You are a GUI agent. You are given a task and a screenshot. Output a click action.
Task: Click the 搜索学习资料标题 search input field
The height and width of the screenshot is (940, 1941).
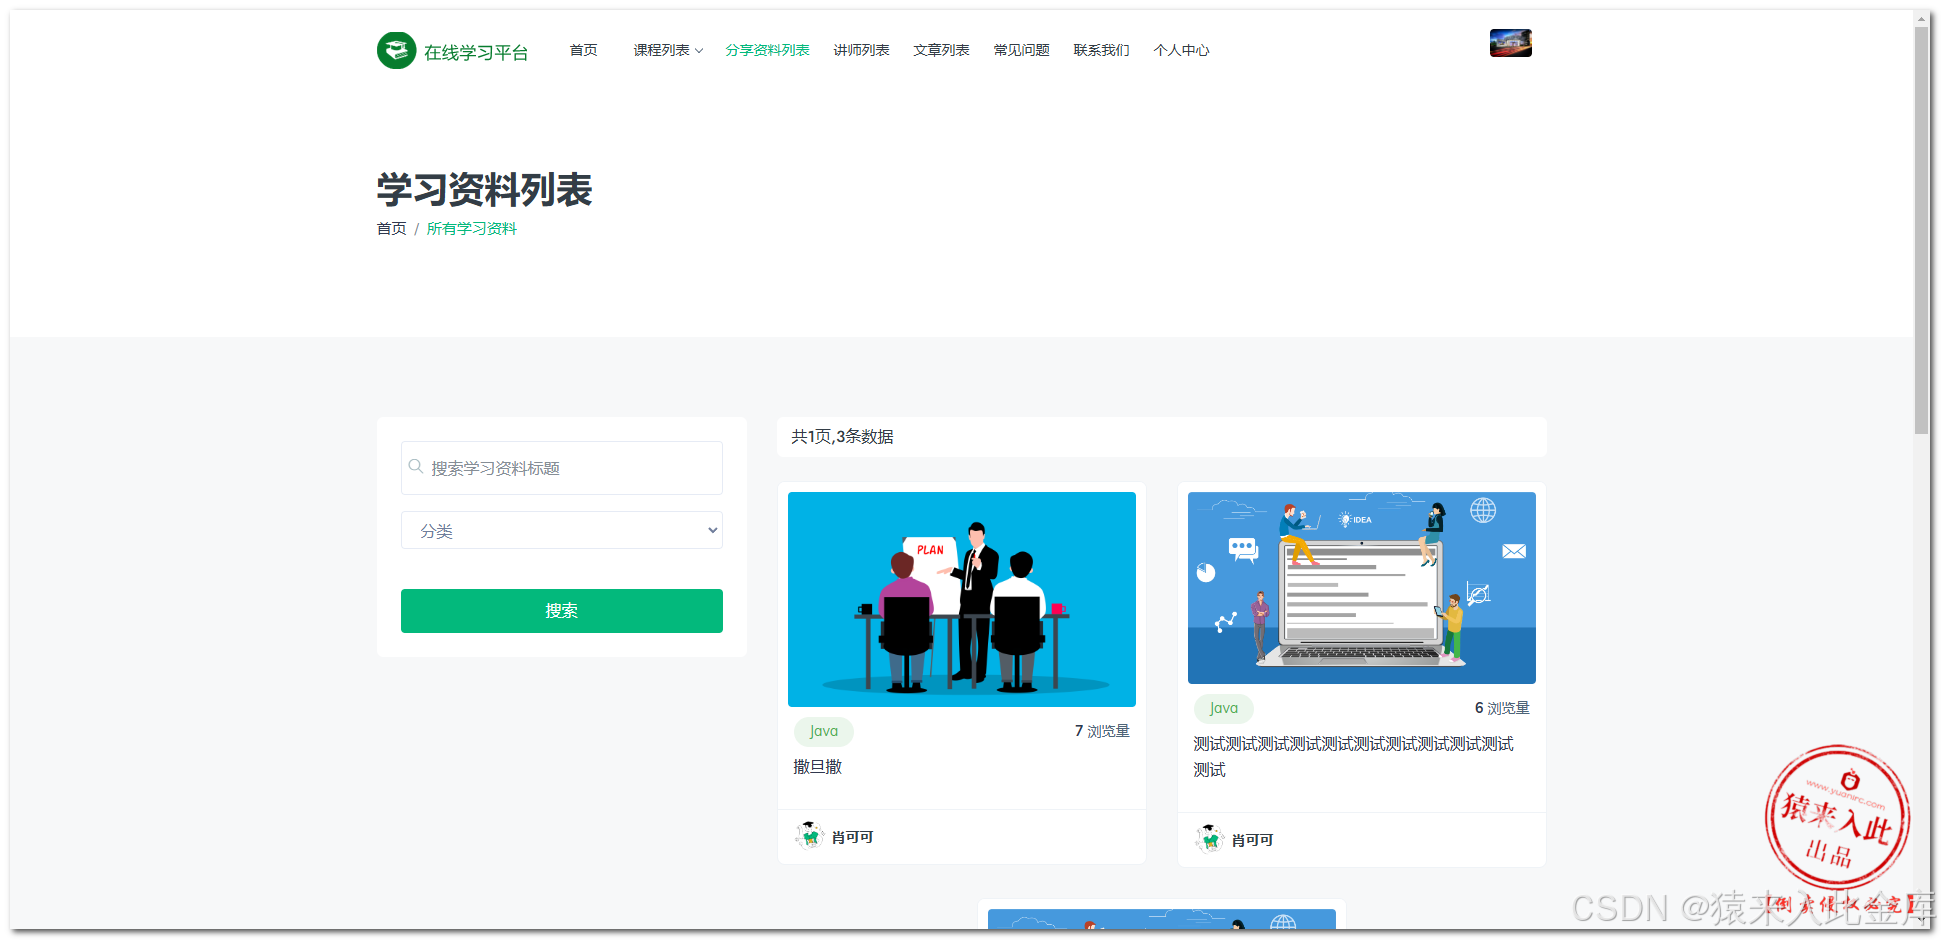point(561,467)
